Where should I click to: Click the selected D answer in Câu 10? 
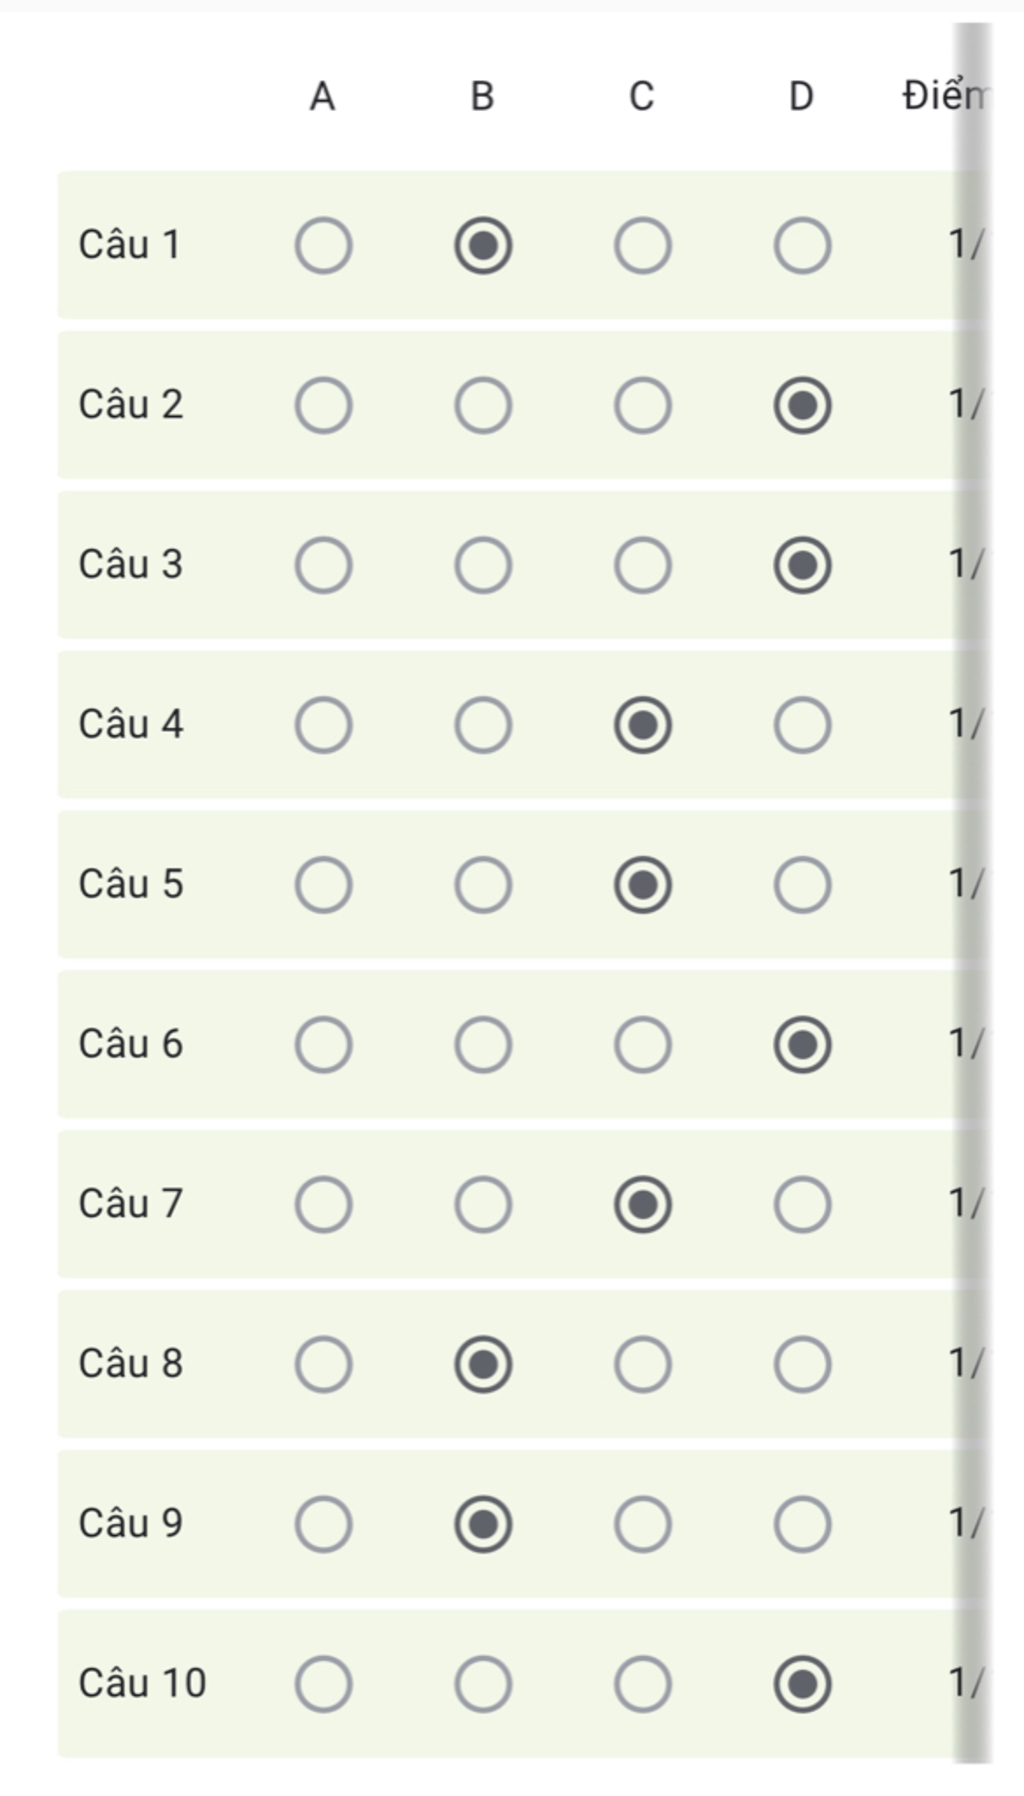point(802,1684)
